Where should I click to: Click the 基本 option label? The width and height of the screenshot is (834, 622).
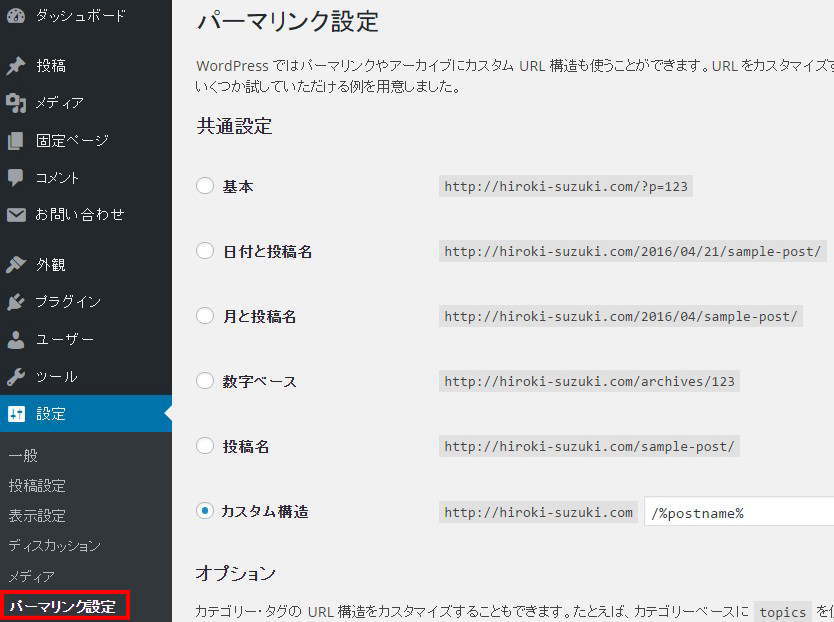pyautogui.click(x=238, y=187)
